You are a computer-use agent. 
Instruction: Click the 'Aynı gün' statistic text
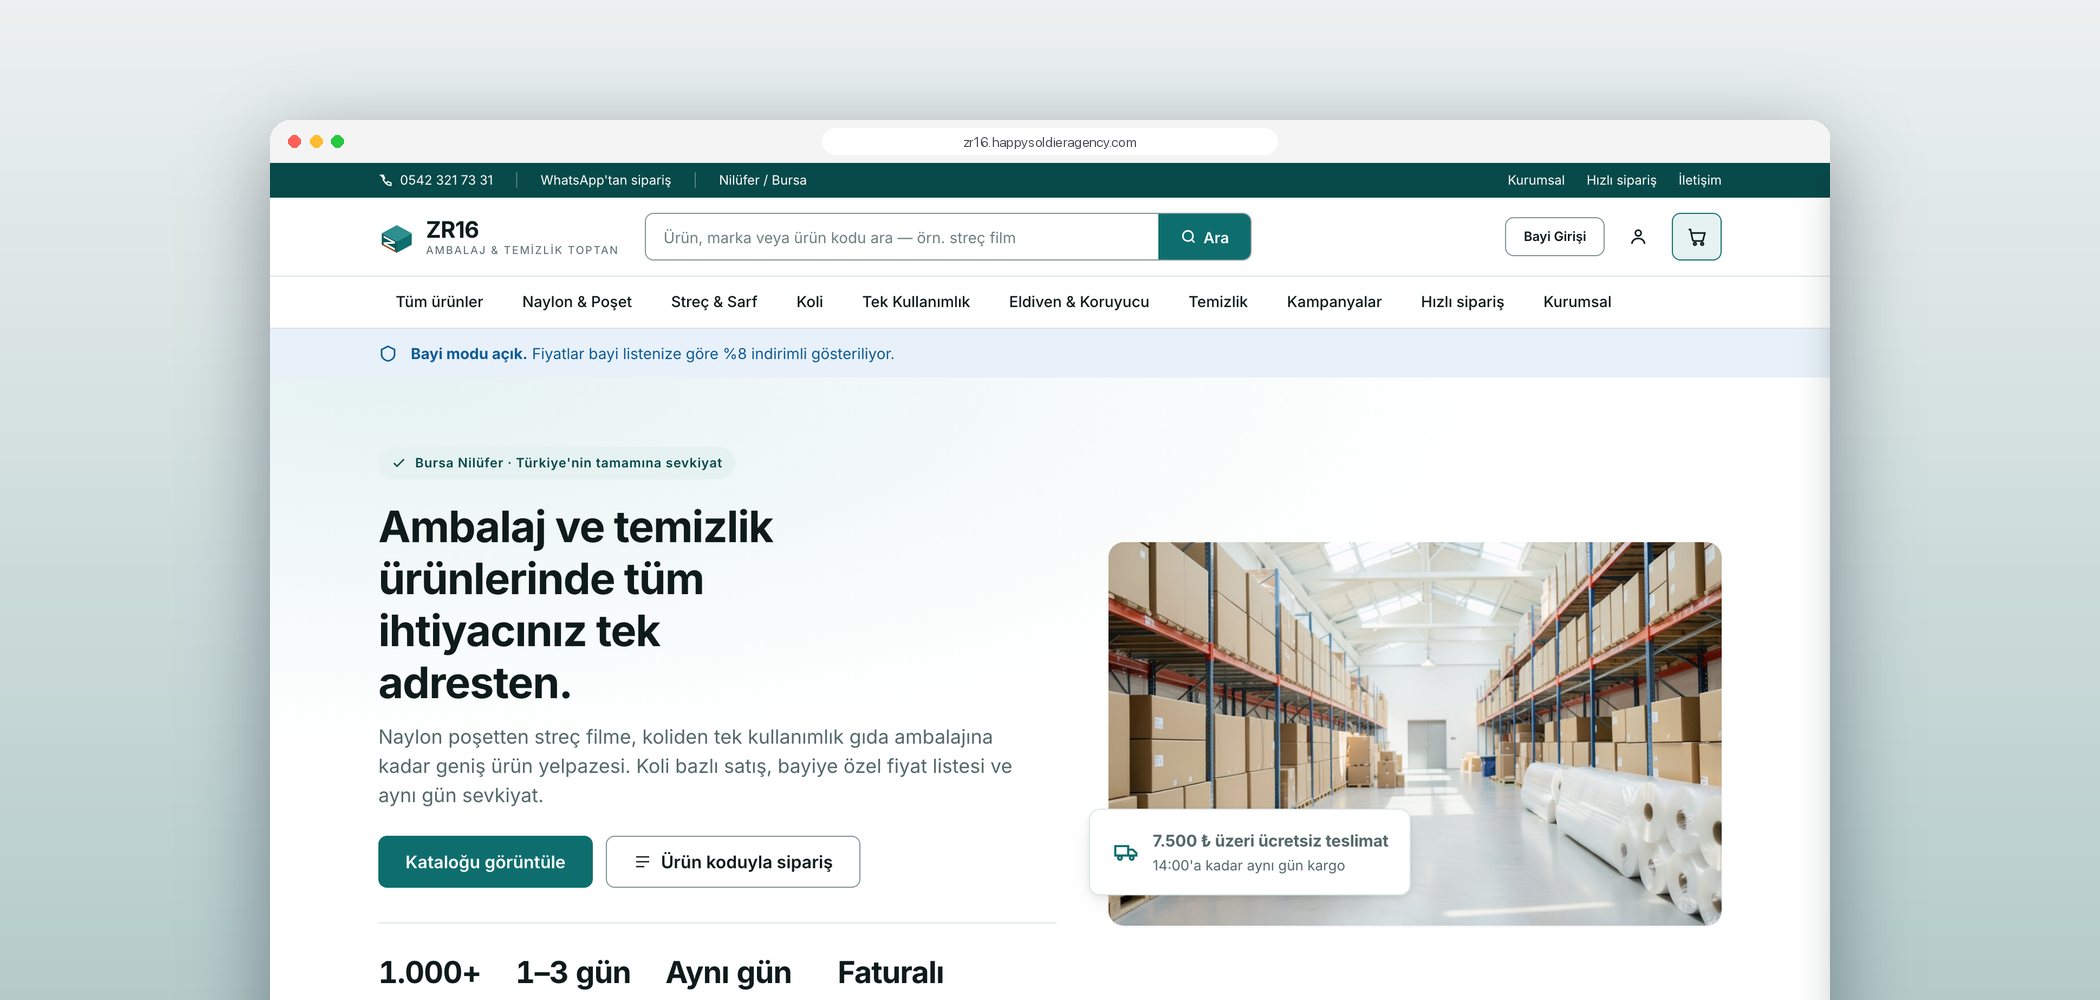click(x=729, y=972)
